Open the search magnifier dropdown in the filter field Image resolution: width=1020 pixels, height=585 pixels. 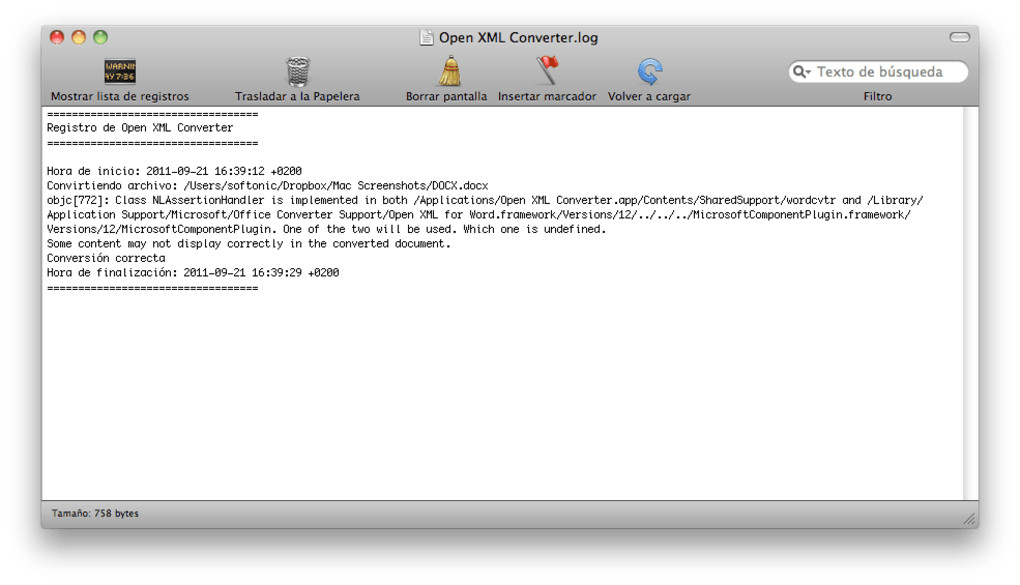(801, 72)
